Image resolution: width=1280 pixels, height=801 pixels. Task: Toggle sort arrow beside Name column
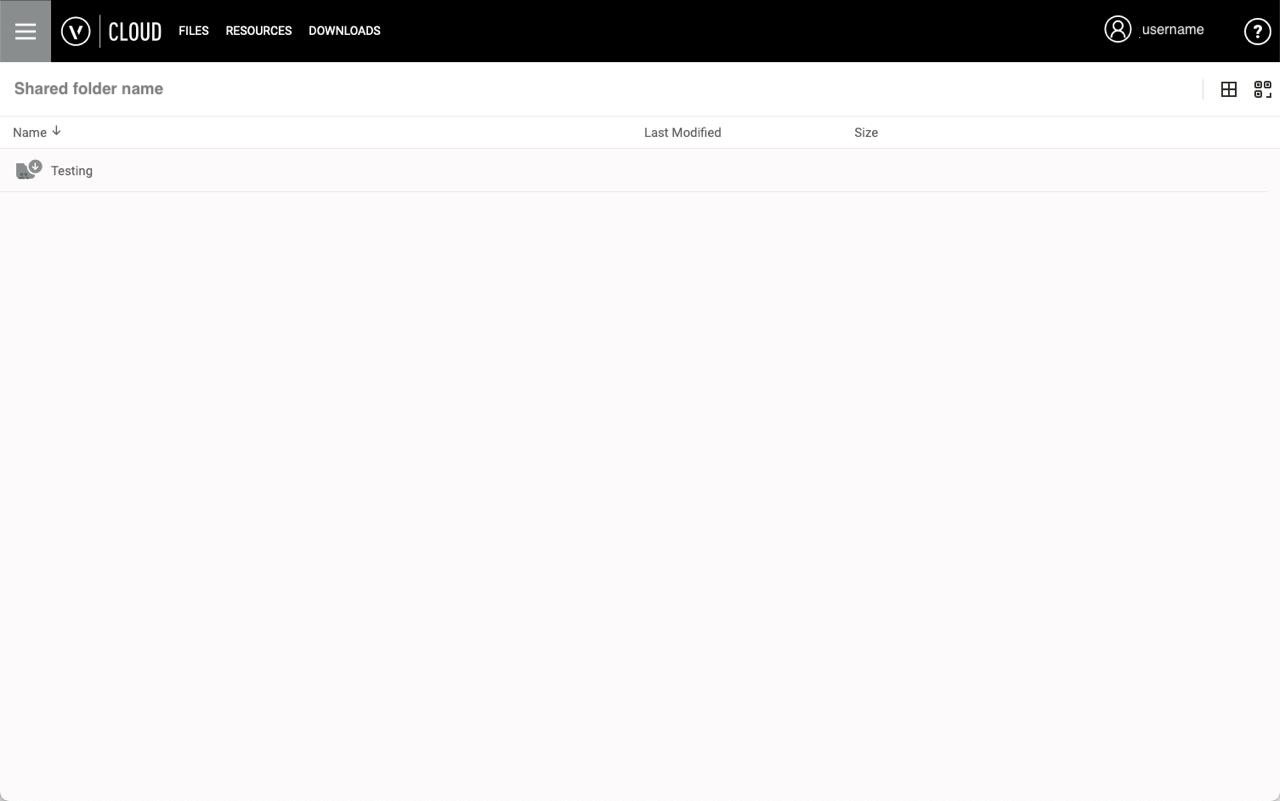click(57, 131)
